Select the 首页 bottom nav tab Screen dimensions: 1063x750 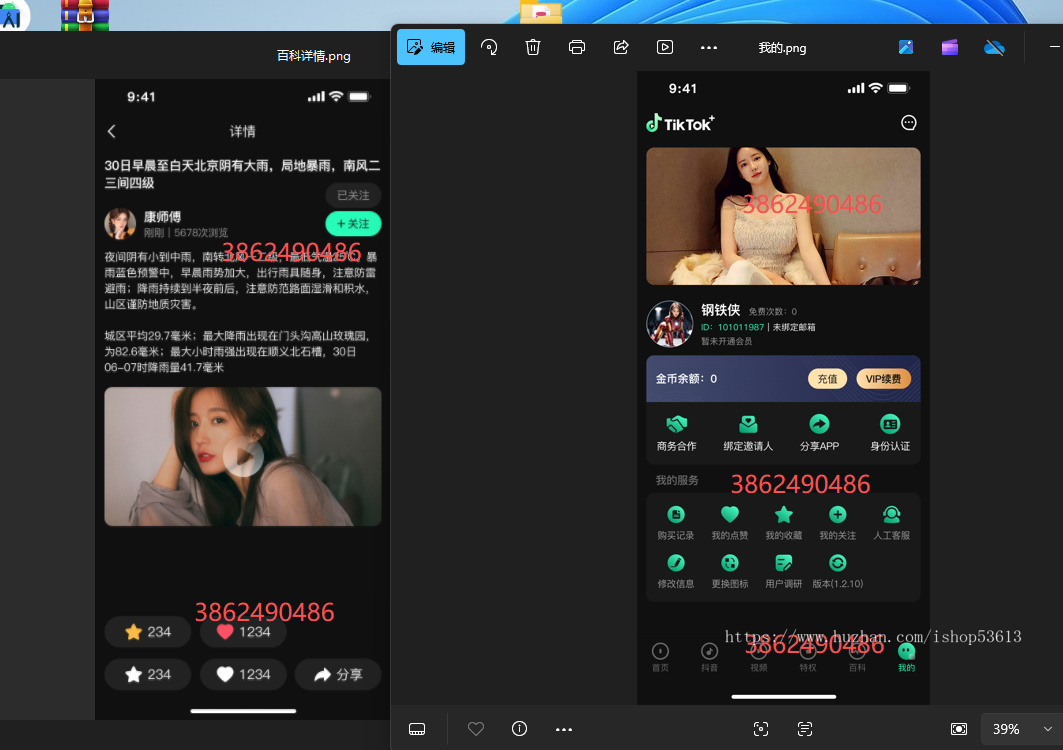tap(660, 657)
